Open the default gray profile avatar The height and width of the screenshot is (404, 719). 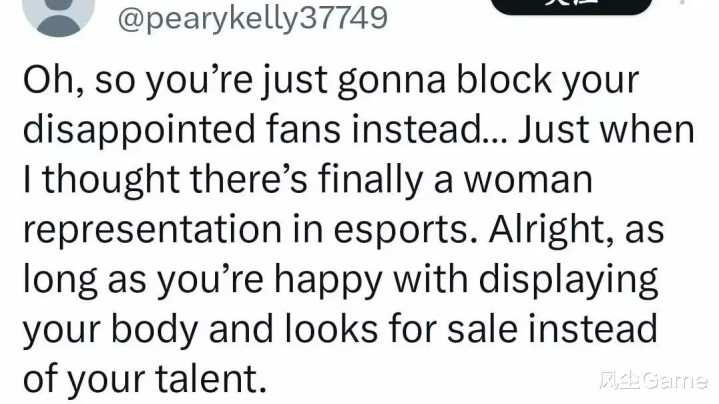click(58, 14)
